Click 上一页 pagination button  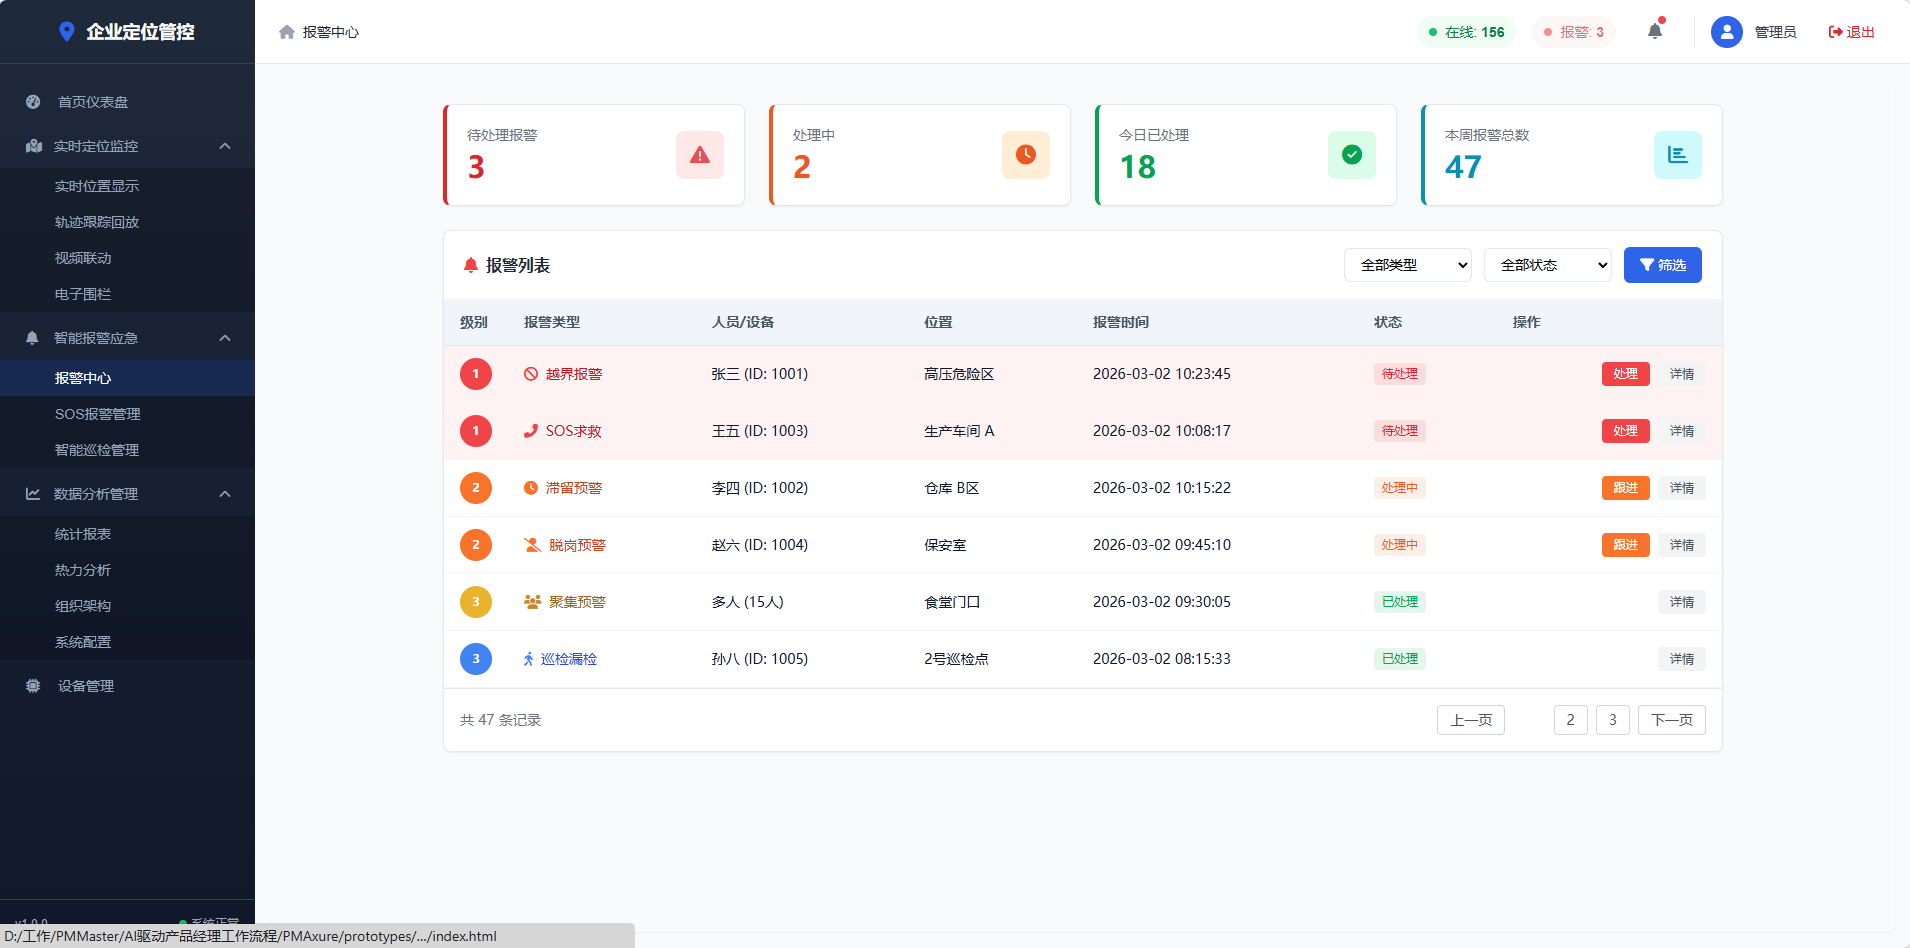click(x=1471, y=720)
